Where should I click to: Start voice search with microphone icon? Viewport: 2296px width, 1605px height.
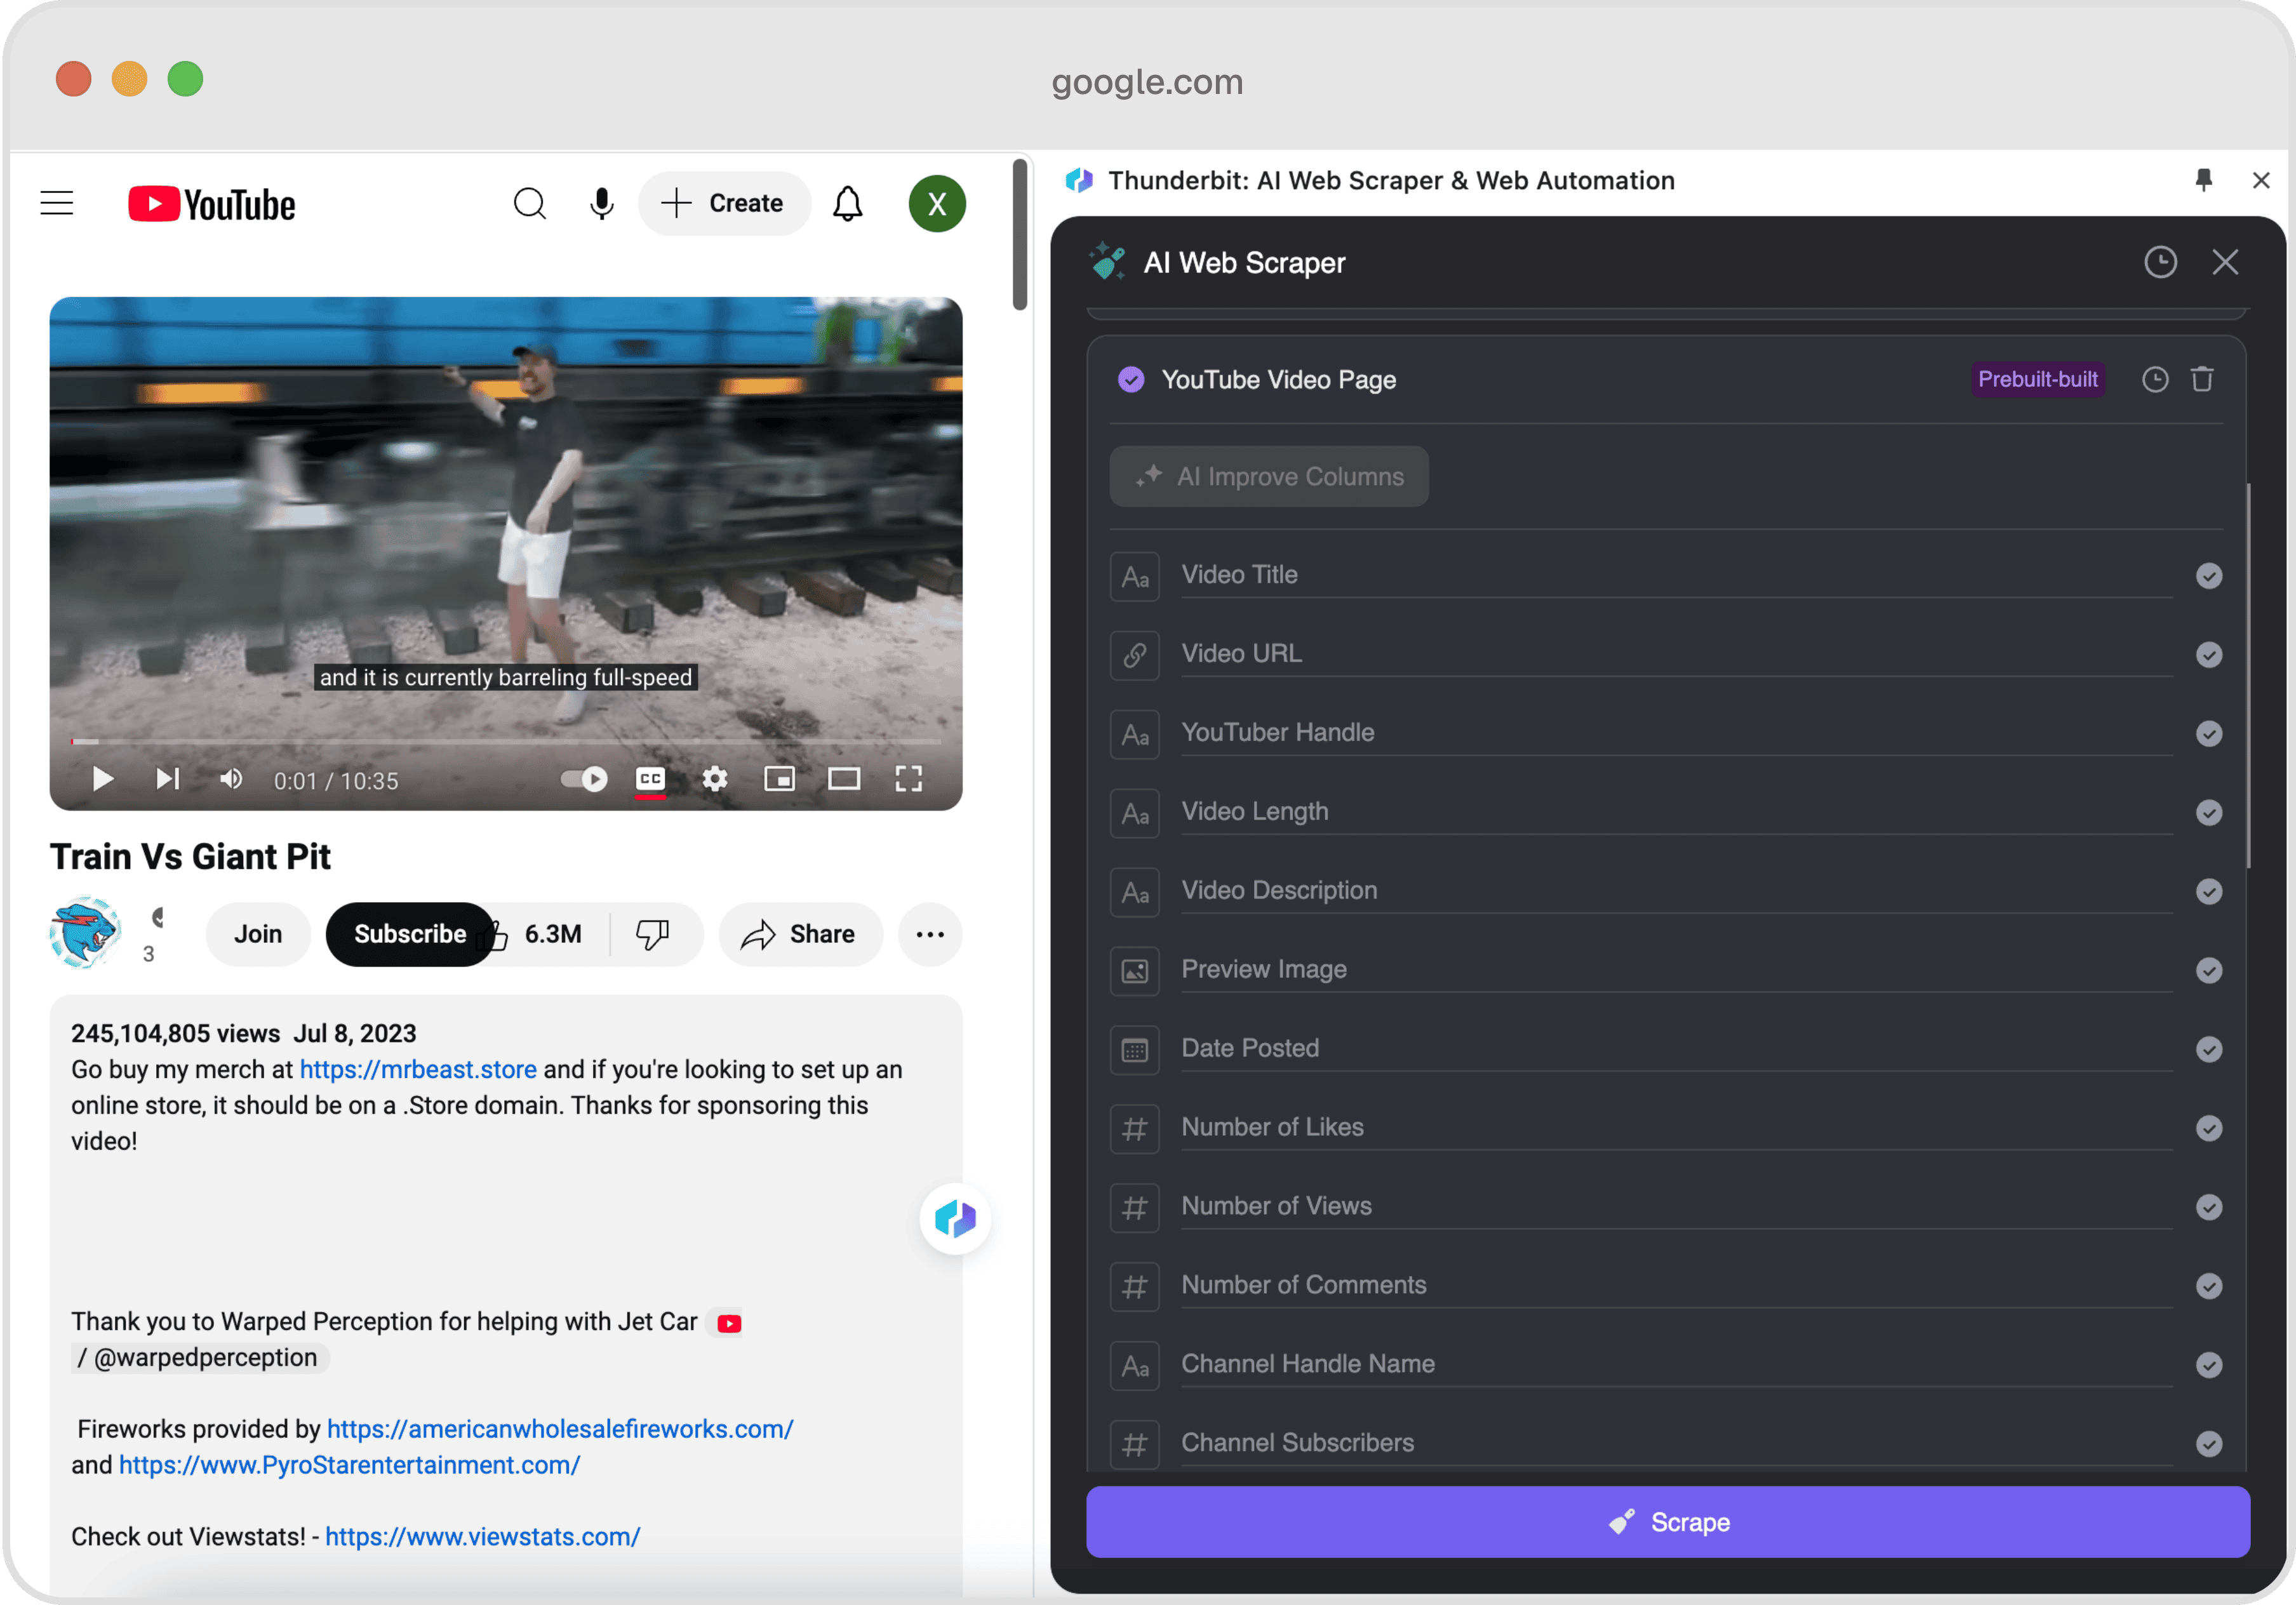tap(601, 203)
